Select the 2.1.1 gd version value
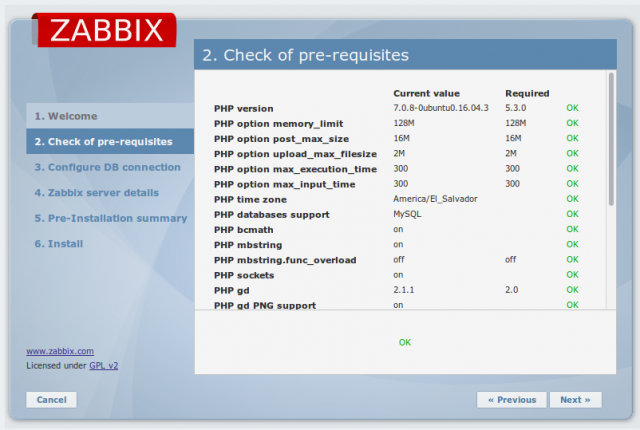 [x=403, y=290]
